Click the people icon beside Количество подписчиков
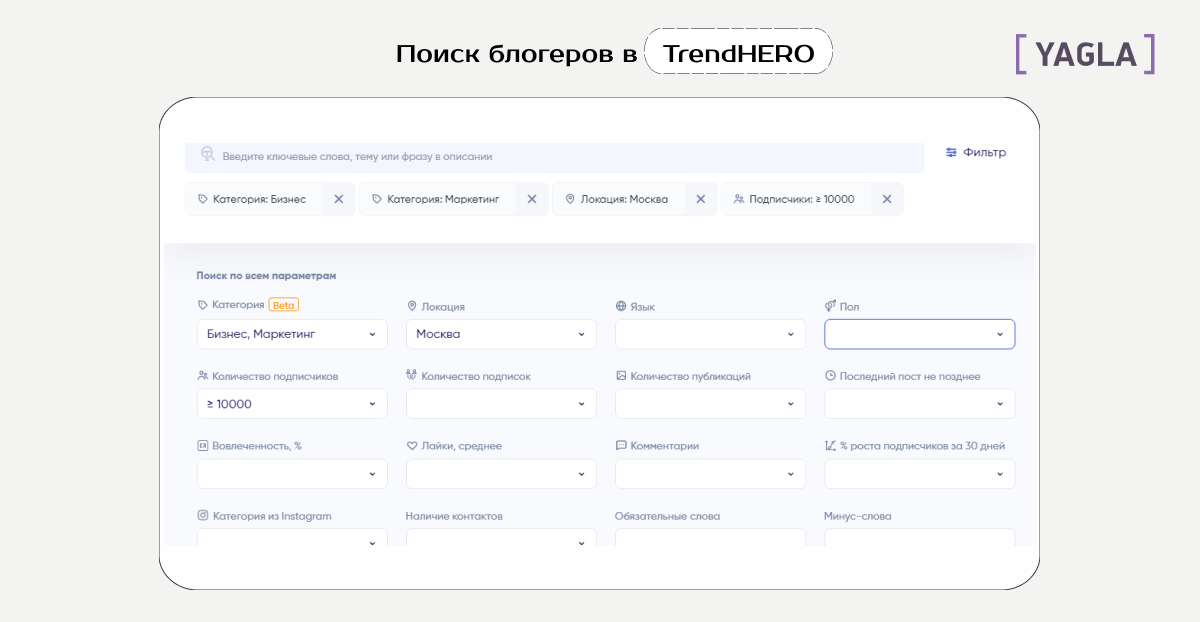 (x=203, y=376)
